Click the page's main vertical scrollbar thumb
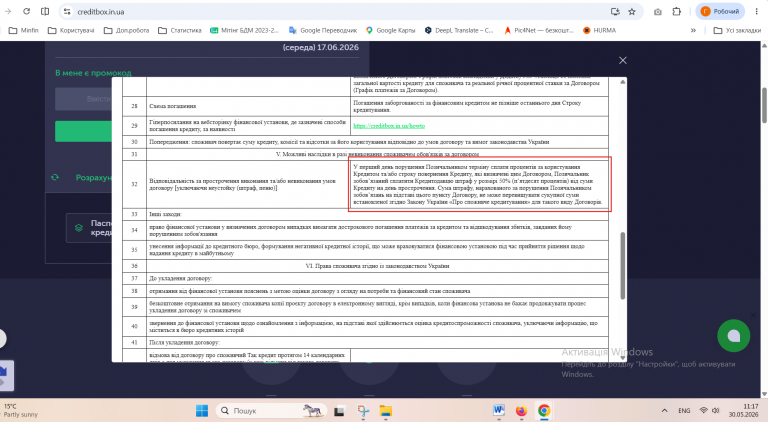The height and width of the screenshot is (422, 768). click(x=764, y=105)
